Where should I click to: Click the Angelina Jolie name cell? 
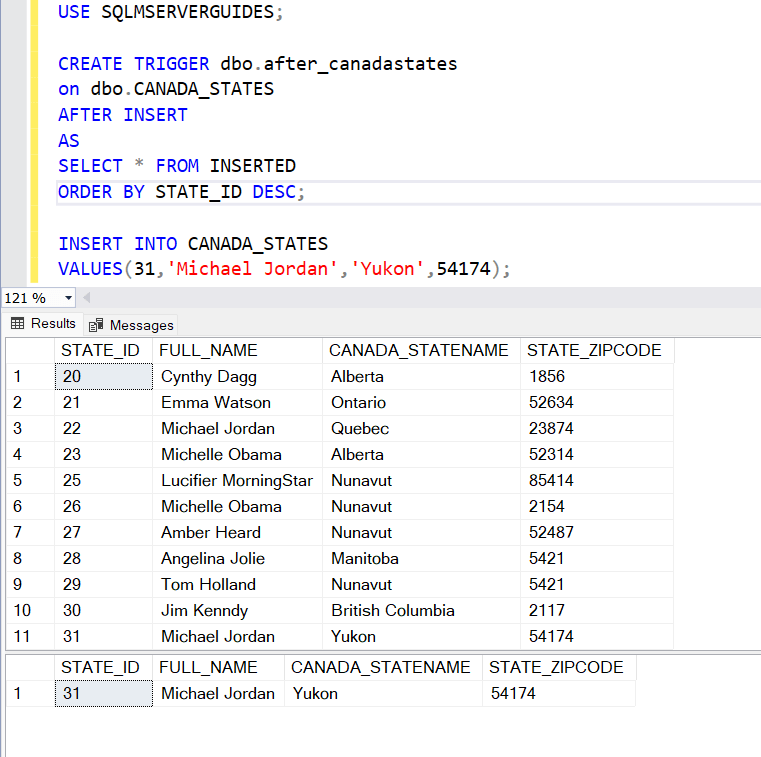coord(237,559)
